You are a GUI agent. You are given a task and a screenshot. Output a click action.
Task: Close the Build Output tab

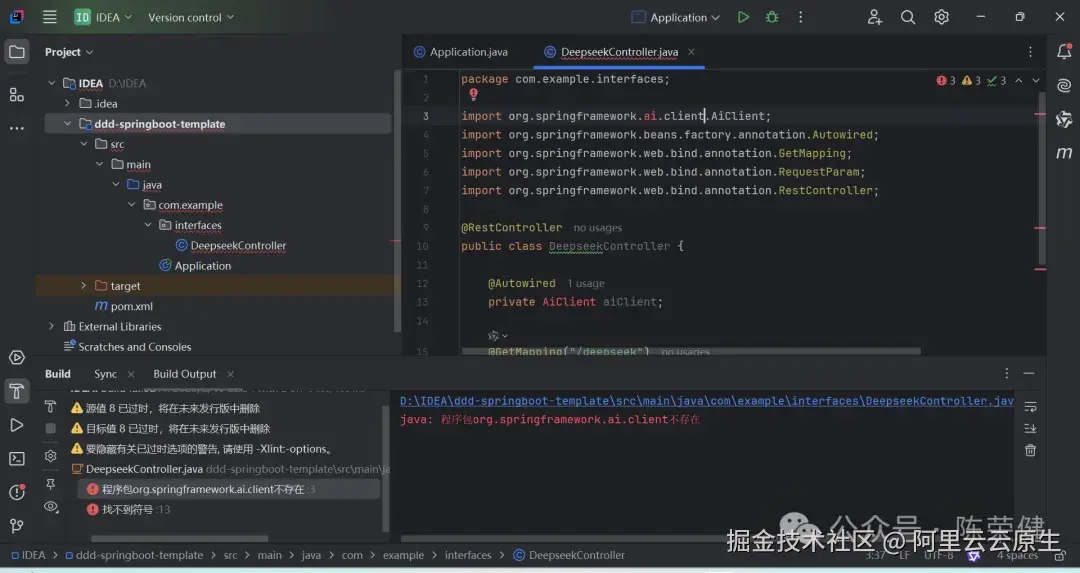click(x=231, y=374)
